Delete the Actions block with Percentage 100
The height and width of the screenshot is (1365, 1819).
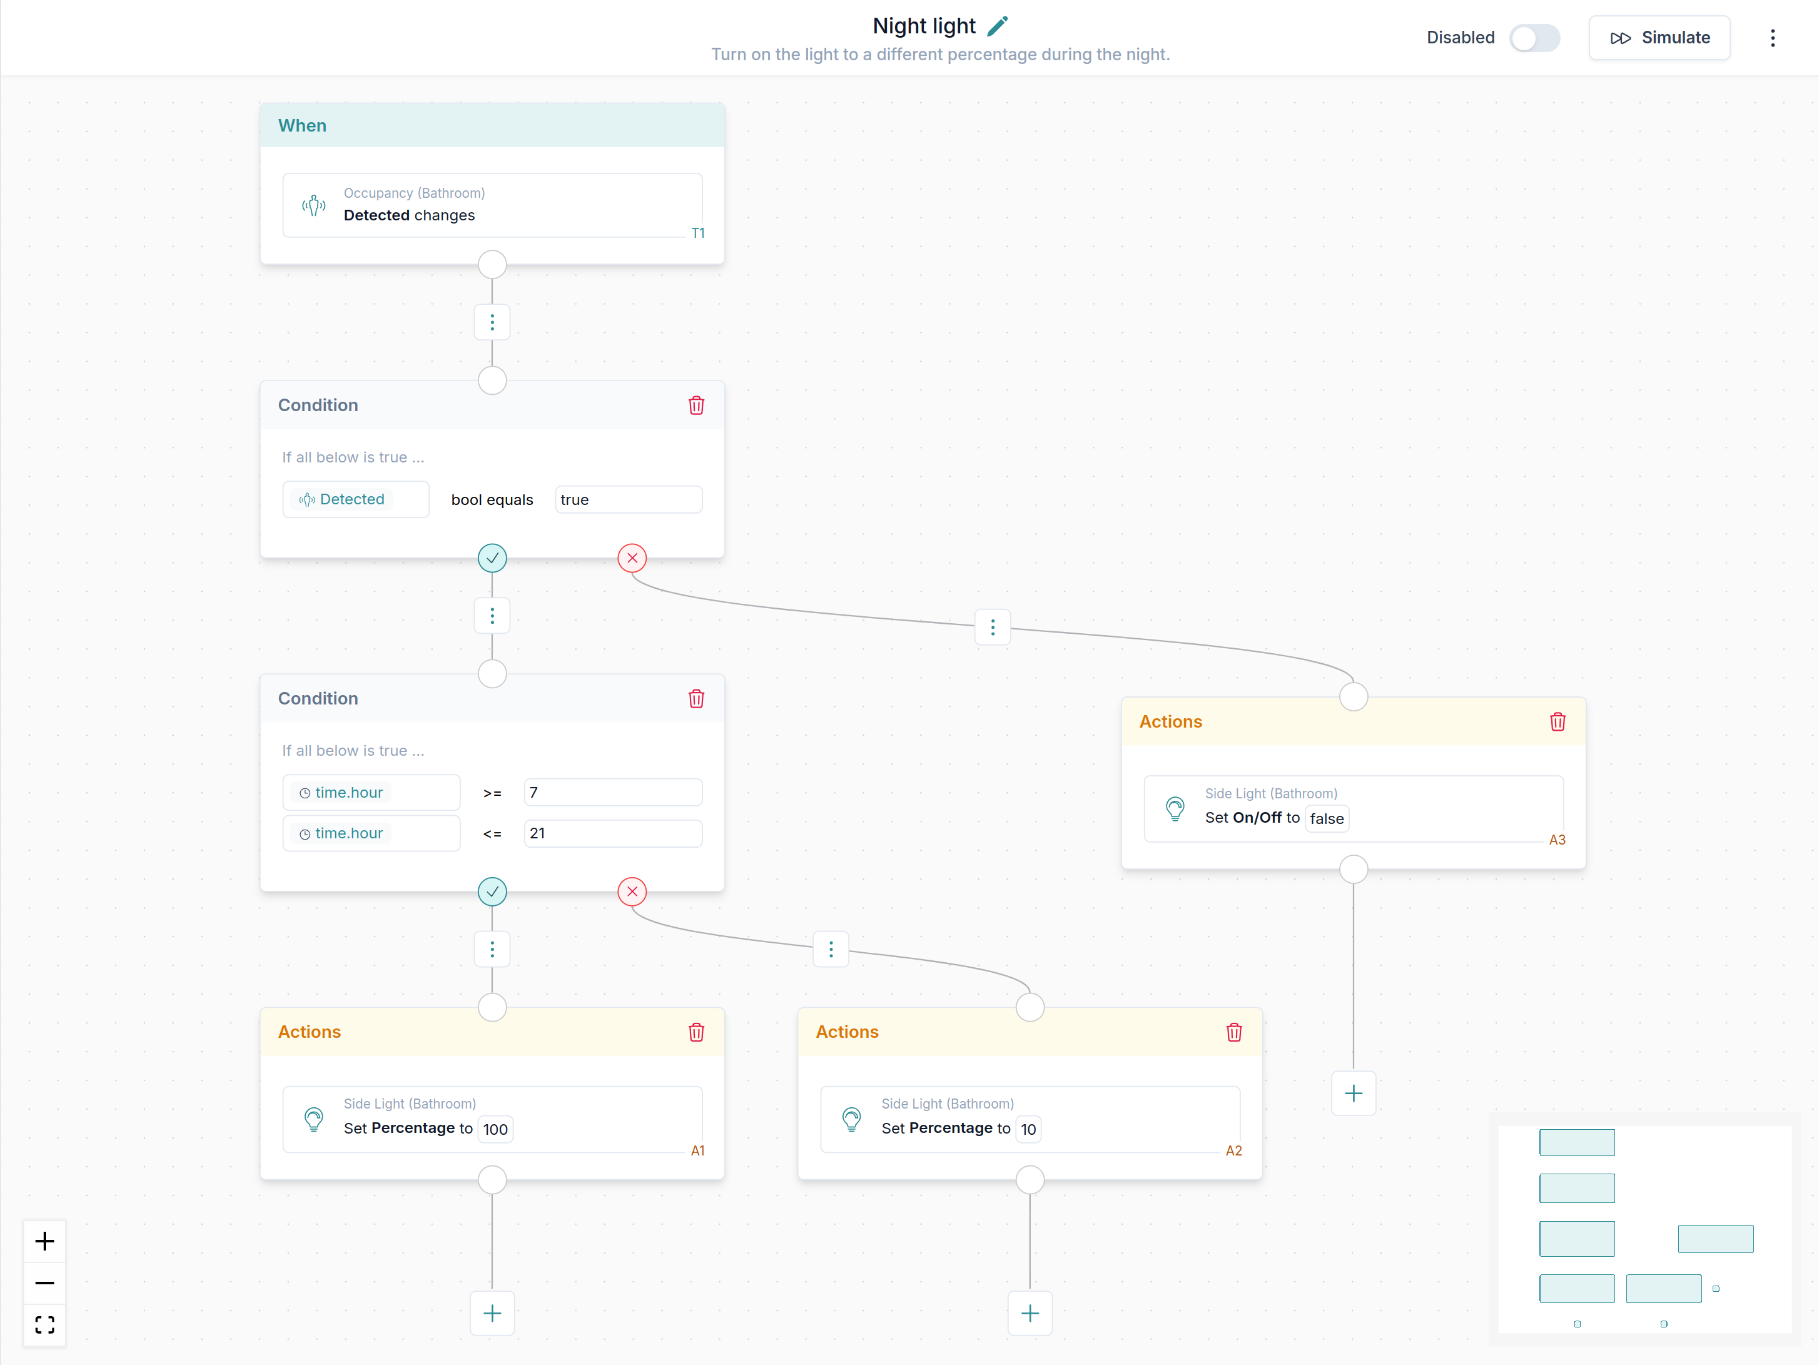(x=697, y=1032)
